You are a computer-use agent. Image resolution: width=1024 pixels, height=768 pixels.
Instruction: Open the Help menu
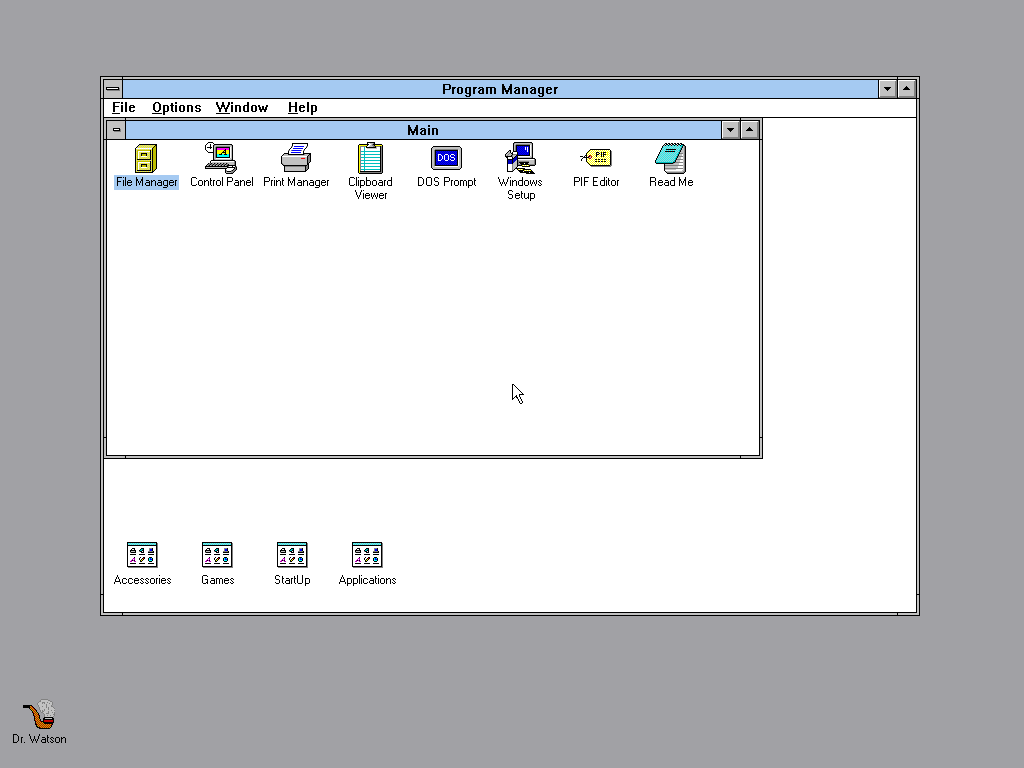(302, 108)
